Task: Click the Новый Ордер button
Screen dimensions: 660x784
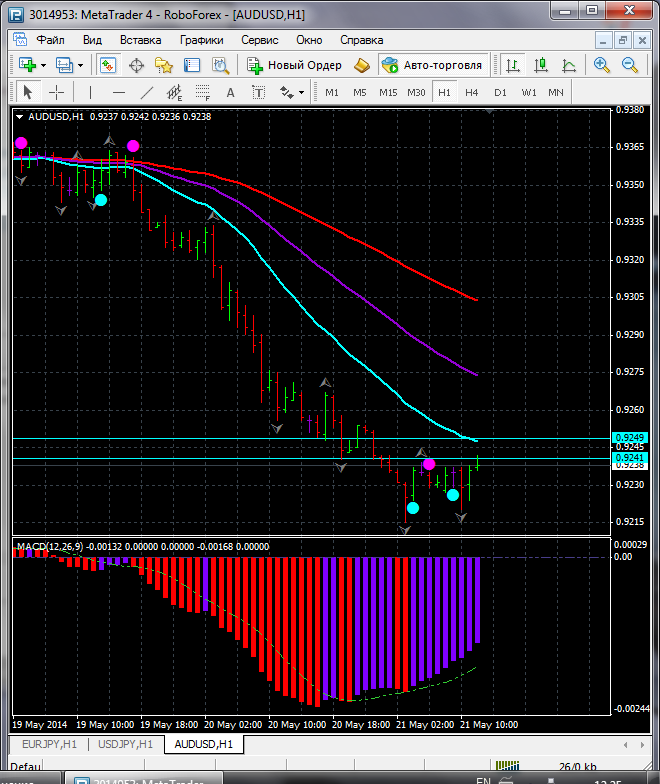Action: click(x=294, y=65)
